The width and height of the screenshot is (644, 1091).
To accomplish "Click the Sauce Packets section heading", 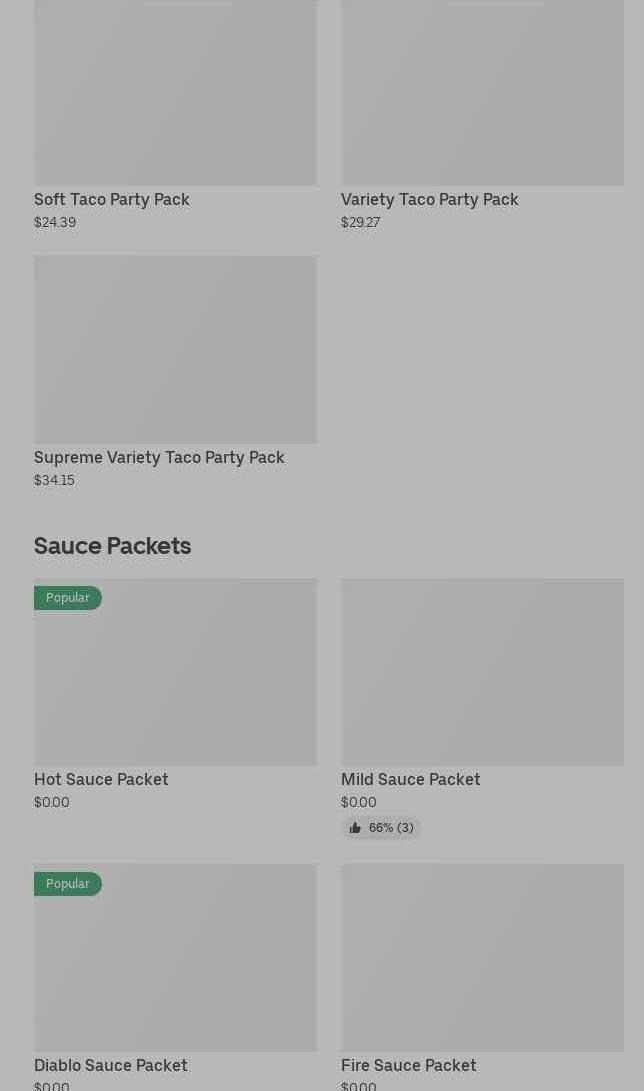I will 112,545.
